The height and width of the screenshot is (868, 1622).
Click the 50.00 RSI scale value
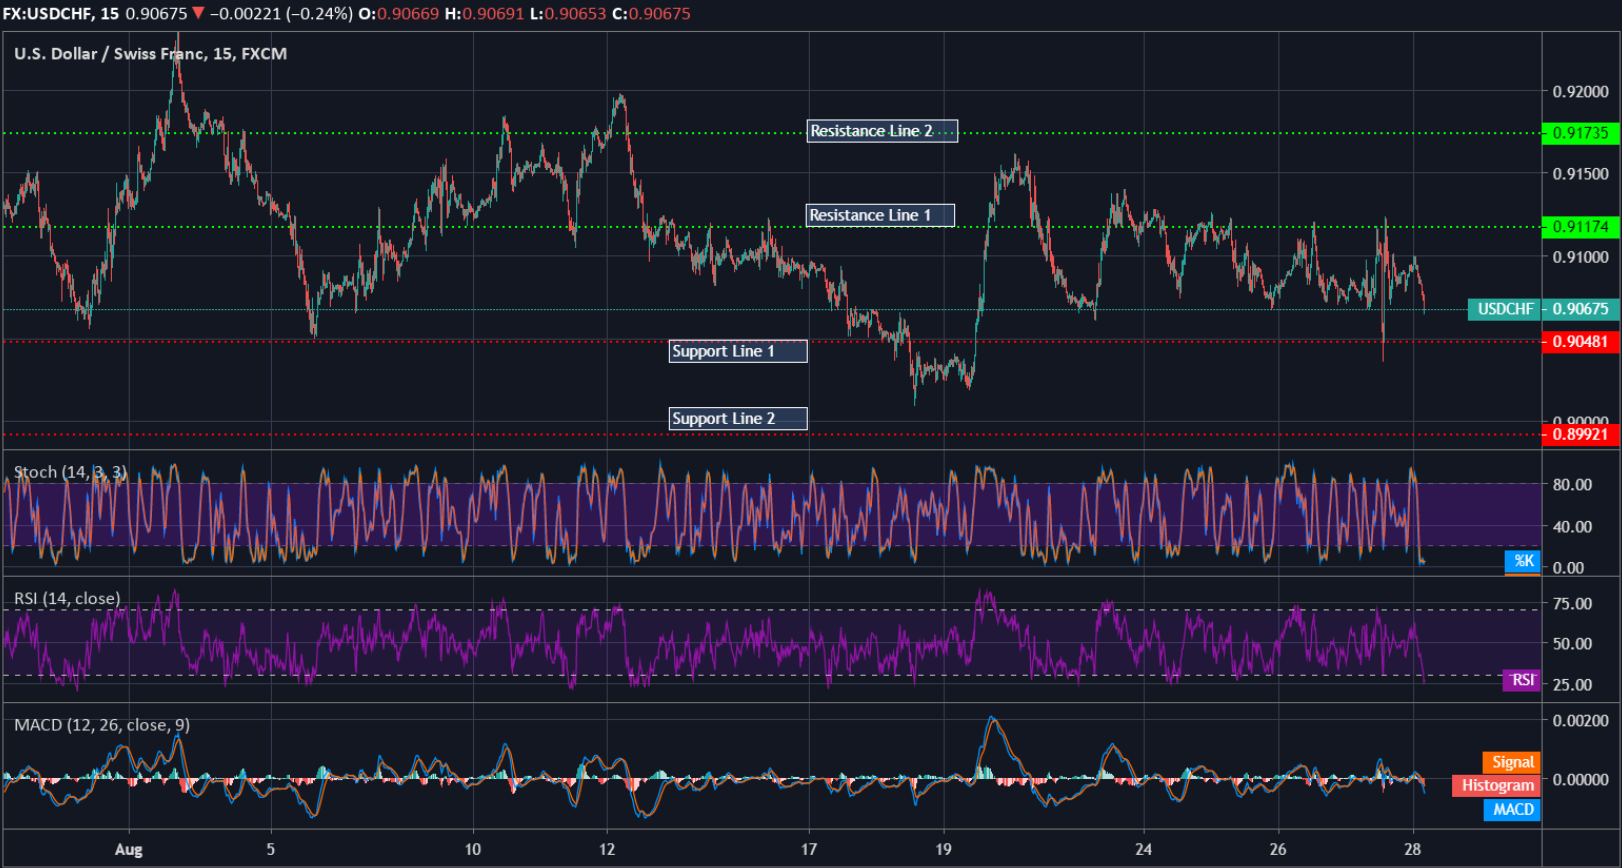[1572, 644]
